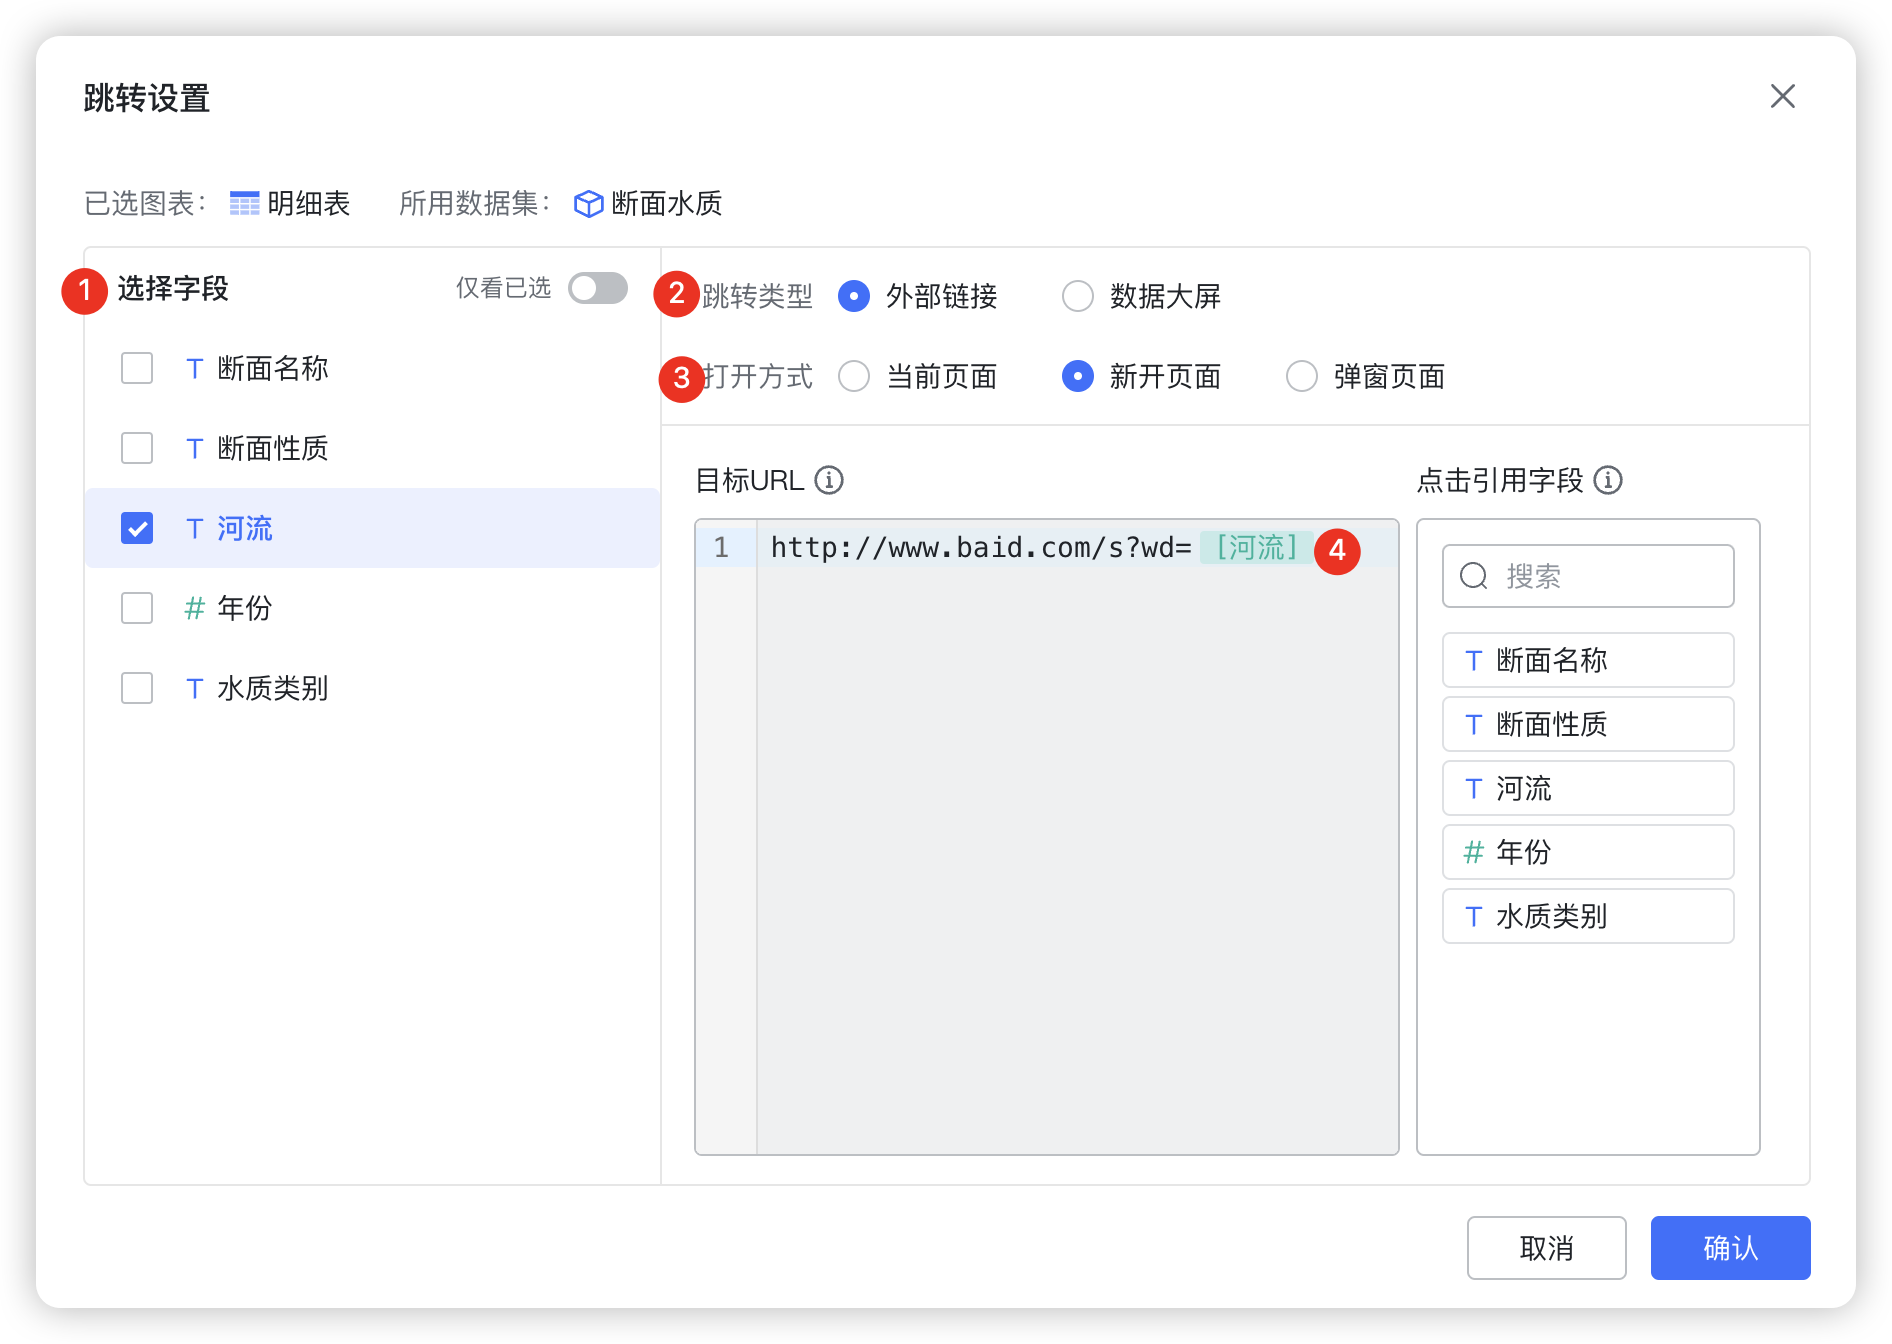1892x1344 pixels.
Task: Click the 新开页面 label text
Action: [x=1166, y=376]
